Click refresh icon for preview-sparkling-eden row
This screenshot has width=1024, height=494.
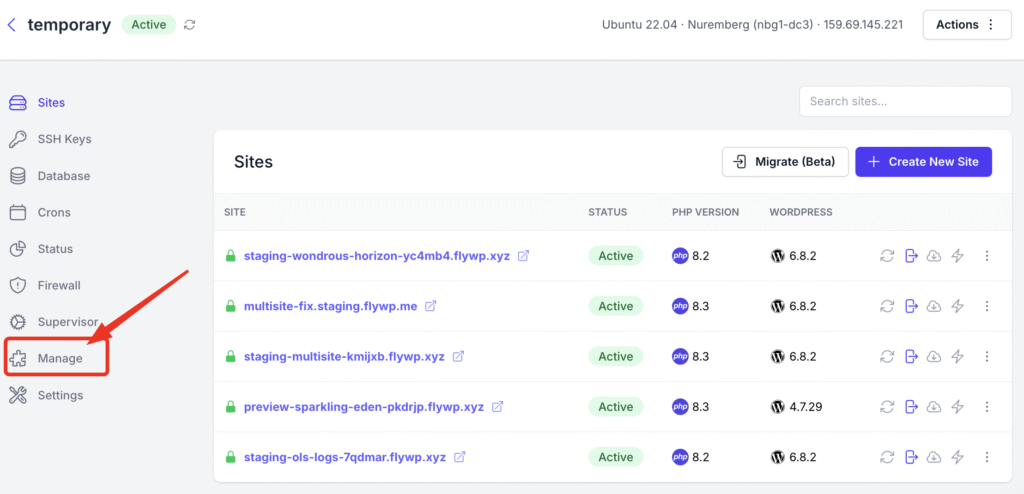click(887, 407)
